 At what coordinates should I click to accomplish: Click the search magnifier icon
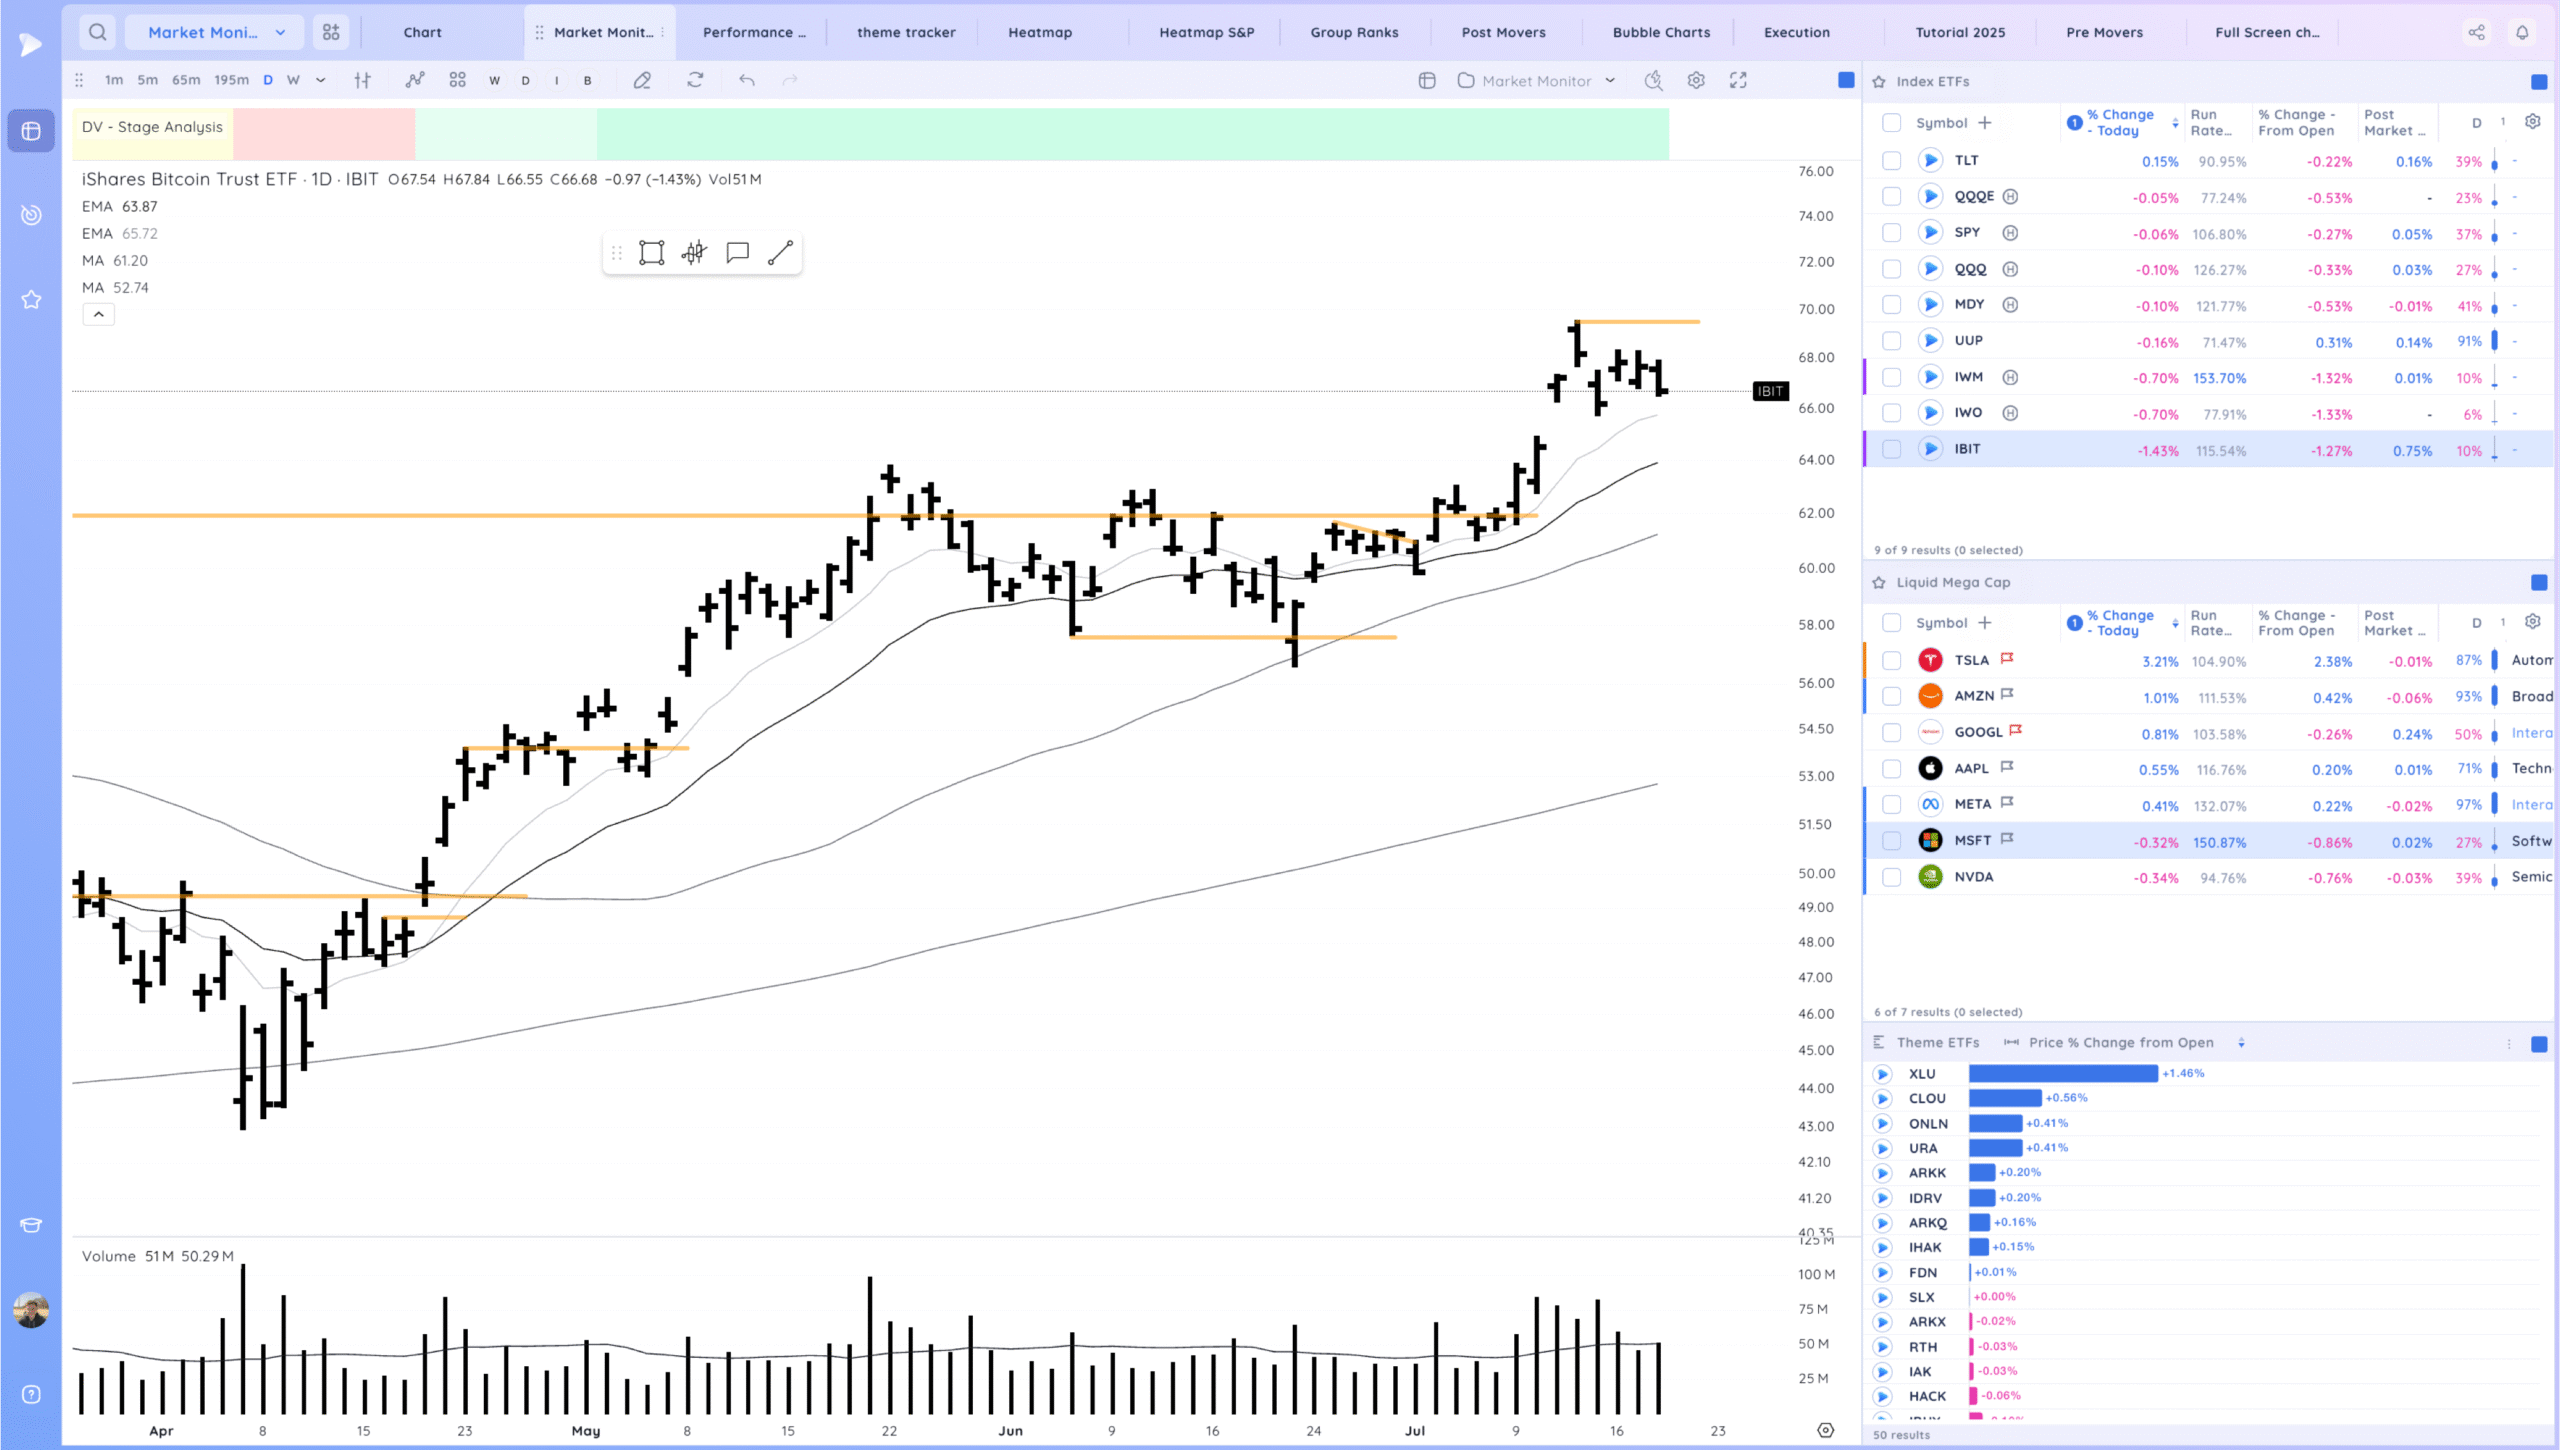pyautogui.click(x=97, y=32)
